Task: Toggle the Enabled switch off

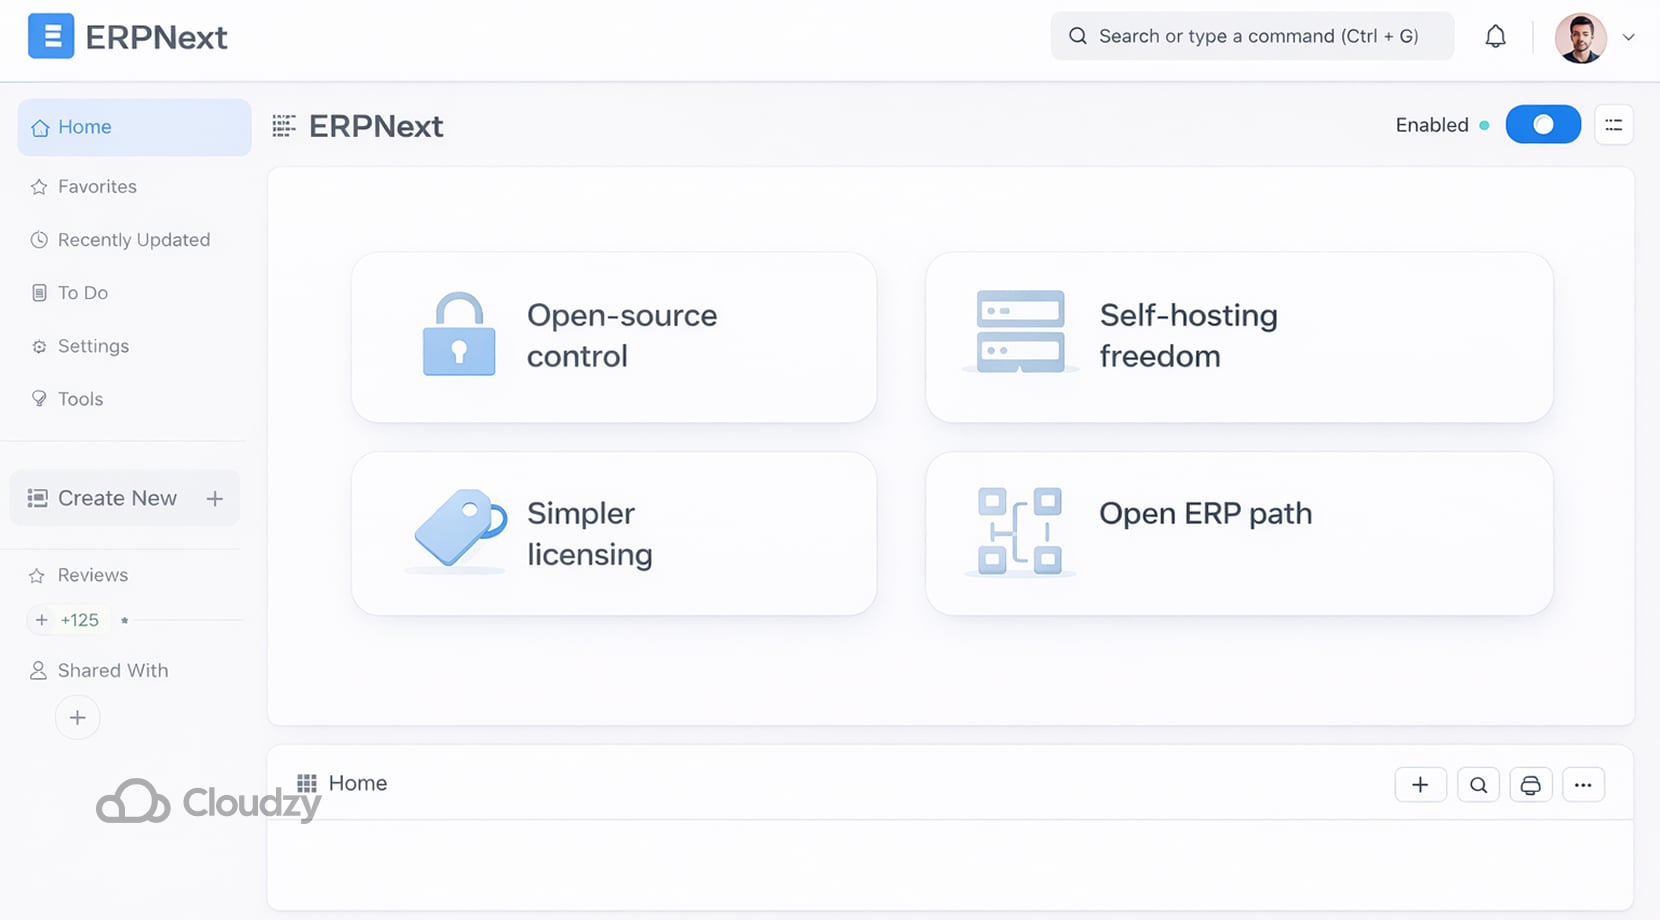Action: [1543, 124]
